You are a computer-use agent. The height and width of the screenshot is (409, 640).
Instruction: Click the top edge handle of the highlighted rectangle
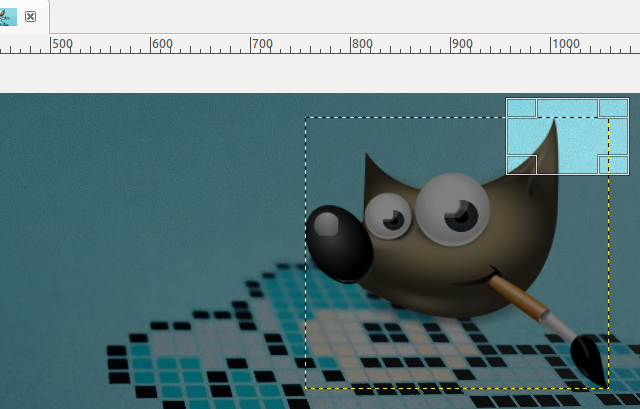coord(567,108)
